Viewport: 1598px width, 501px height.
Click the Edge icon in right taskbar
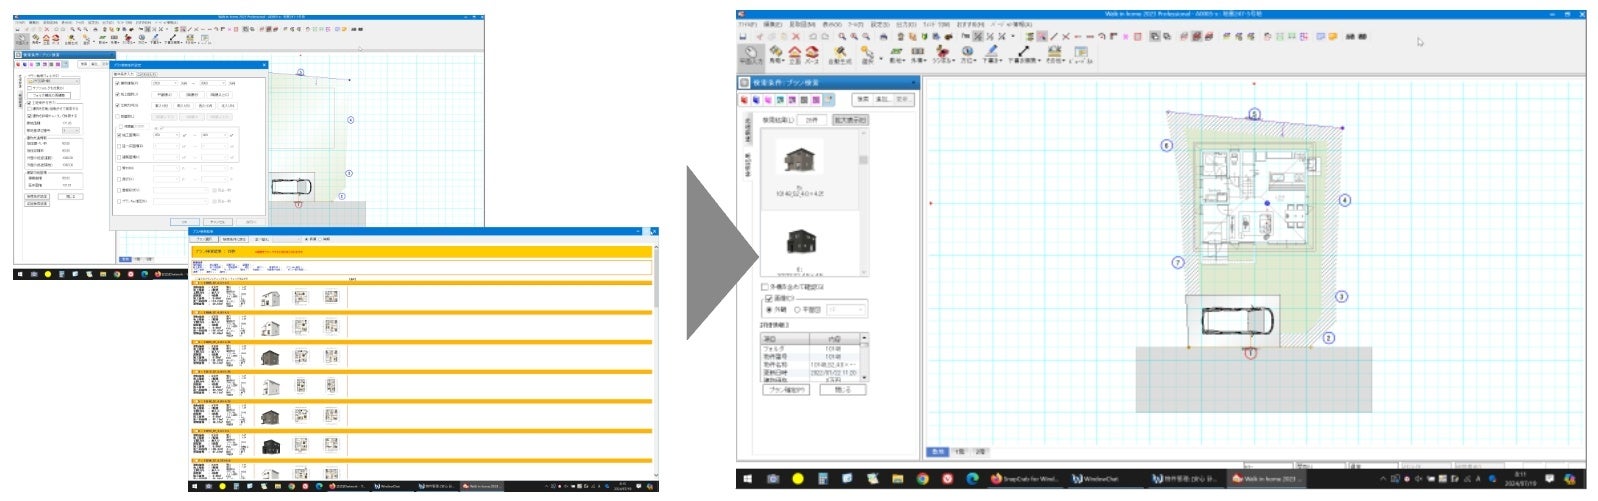click(972, 479)
